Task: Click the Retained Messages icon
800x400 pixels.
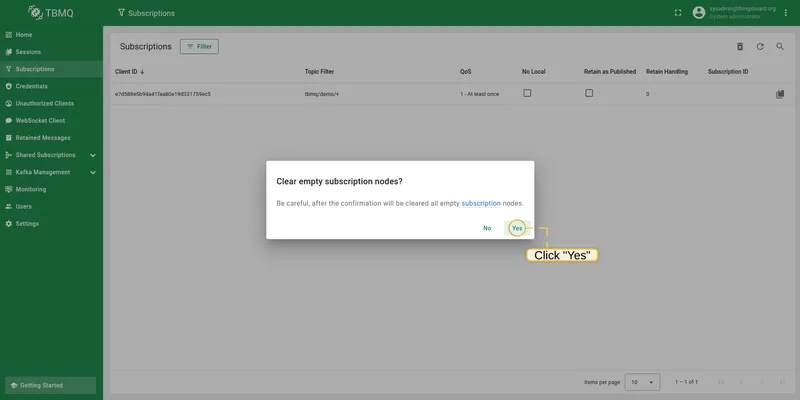Action: [9, 138]
